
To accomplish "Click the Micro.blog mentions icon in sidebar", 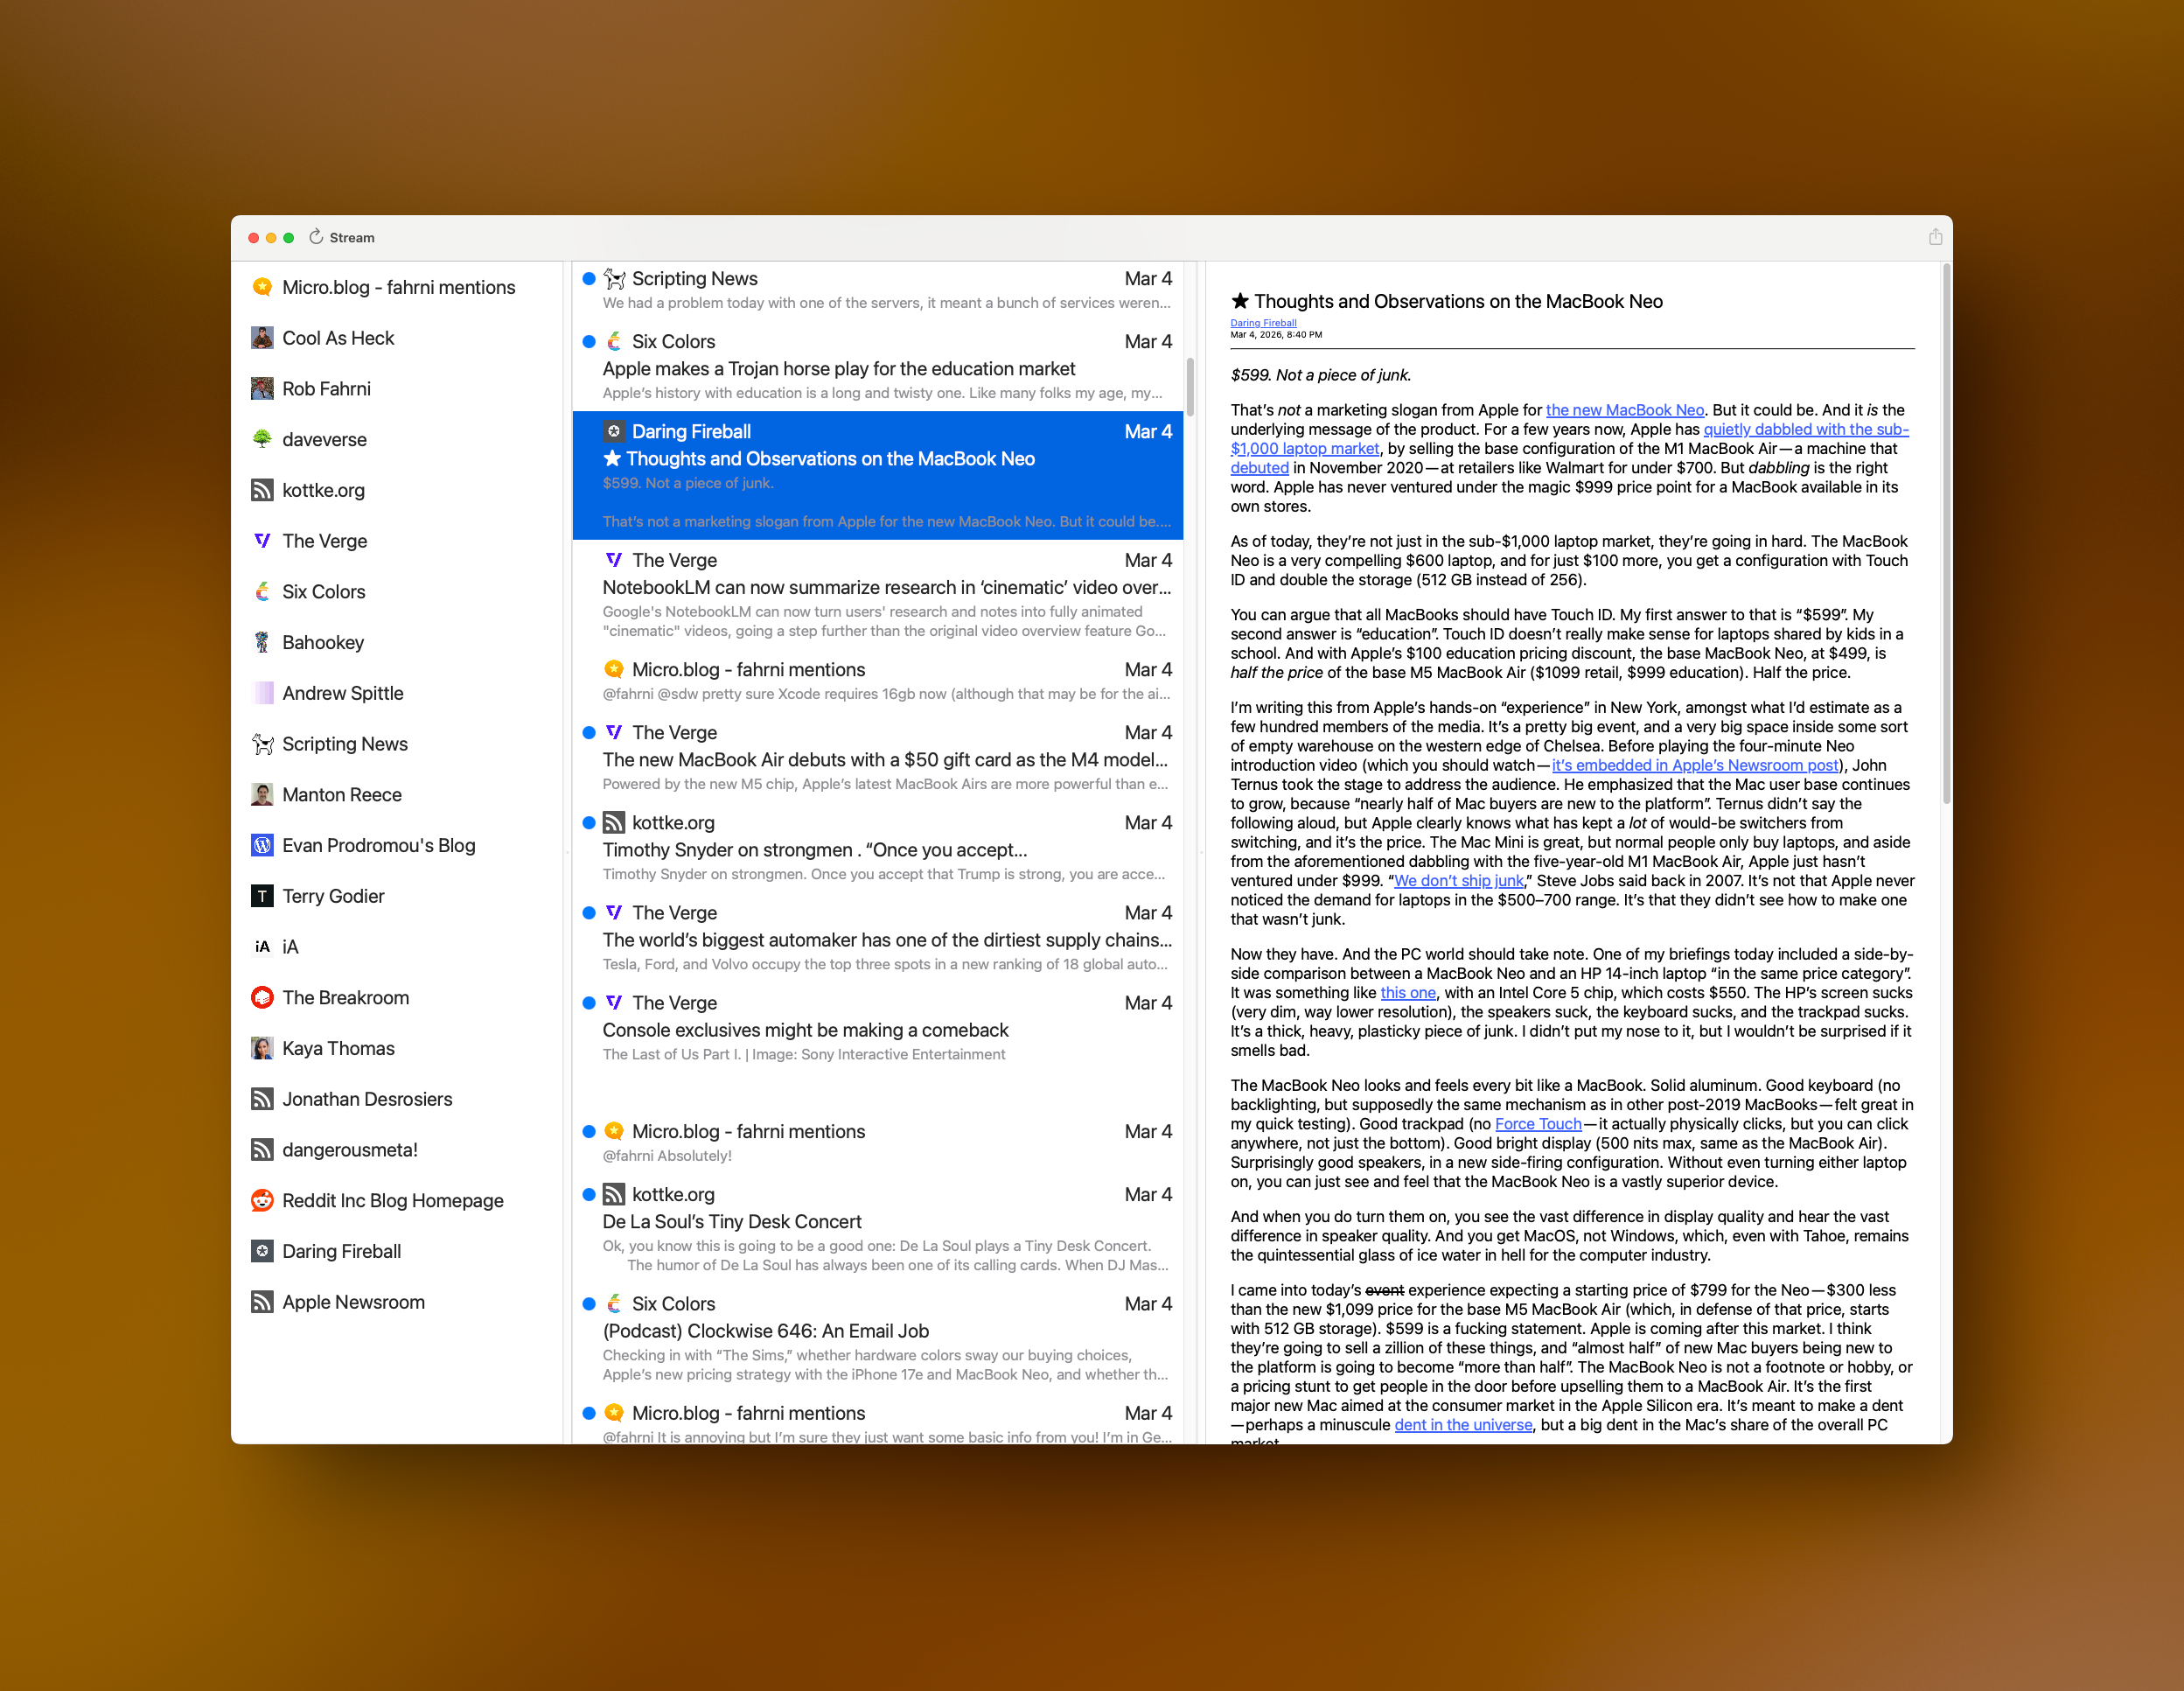I will (x=262, y=287).
